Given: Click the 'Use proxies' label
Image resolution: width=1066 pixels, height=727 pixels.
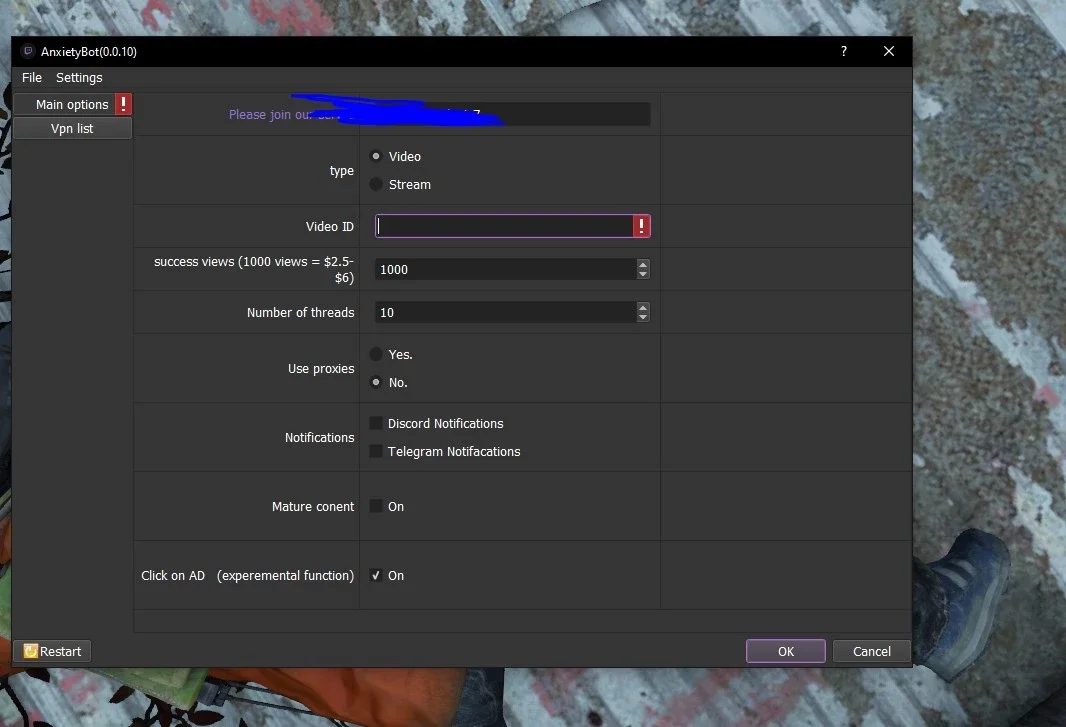Looking at the screenshot, I should 321,369.
